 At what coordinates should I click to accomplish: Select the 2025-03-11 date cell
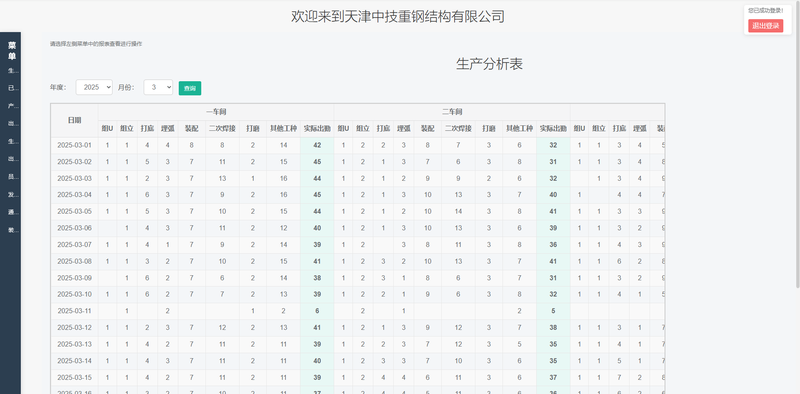[74, 311]
